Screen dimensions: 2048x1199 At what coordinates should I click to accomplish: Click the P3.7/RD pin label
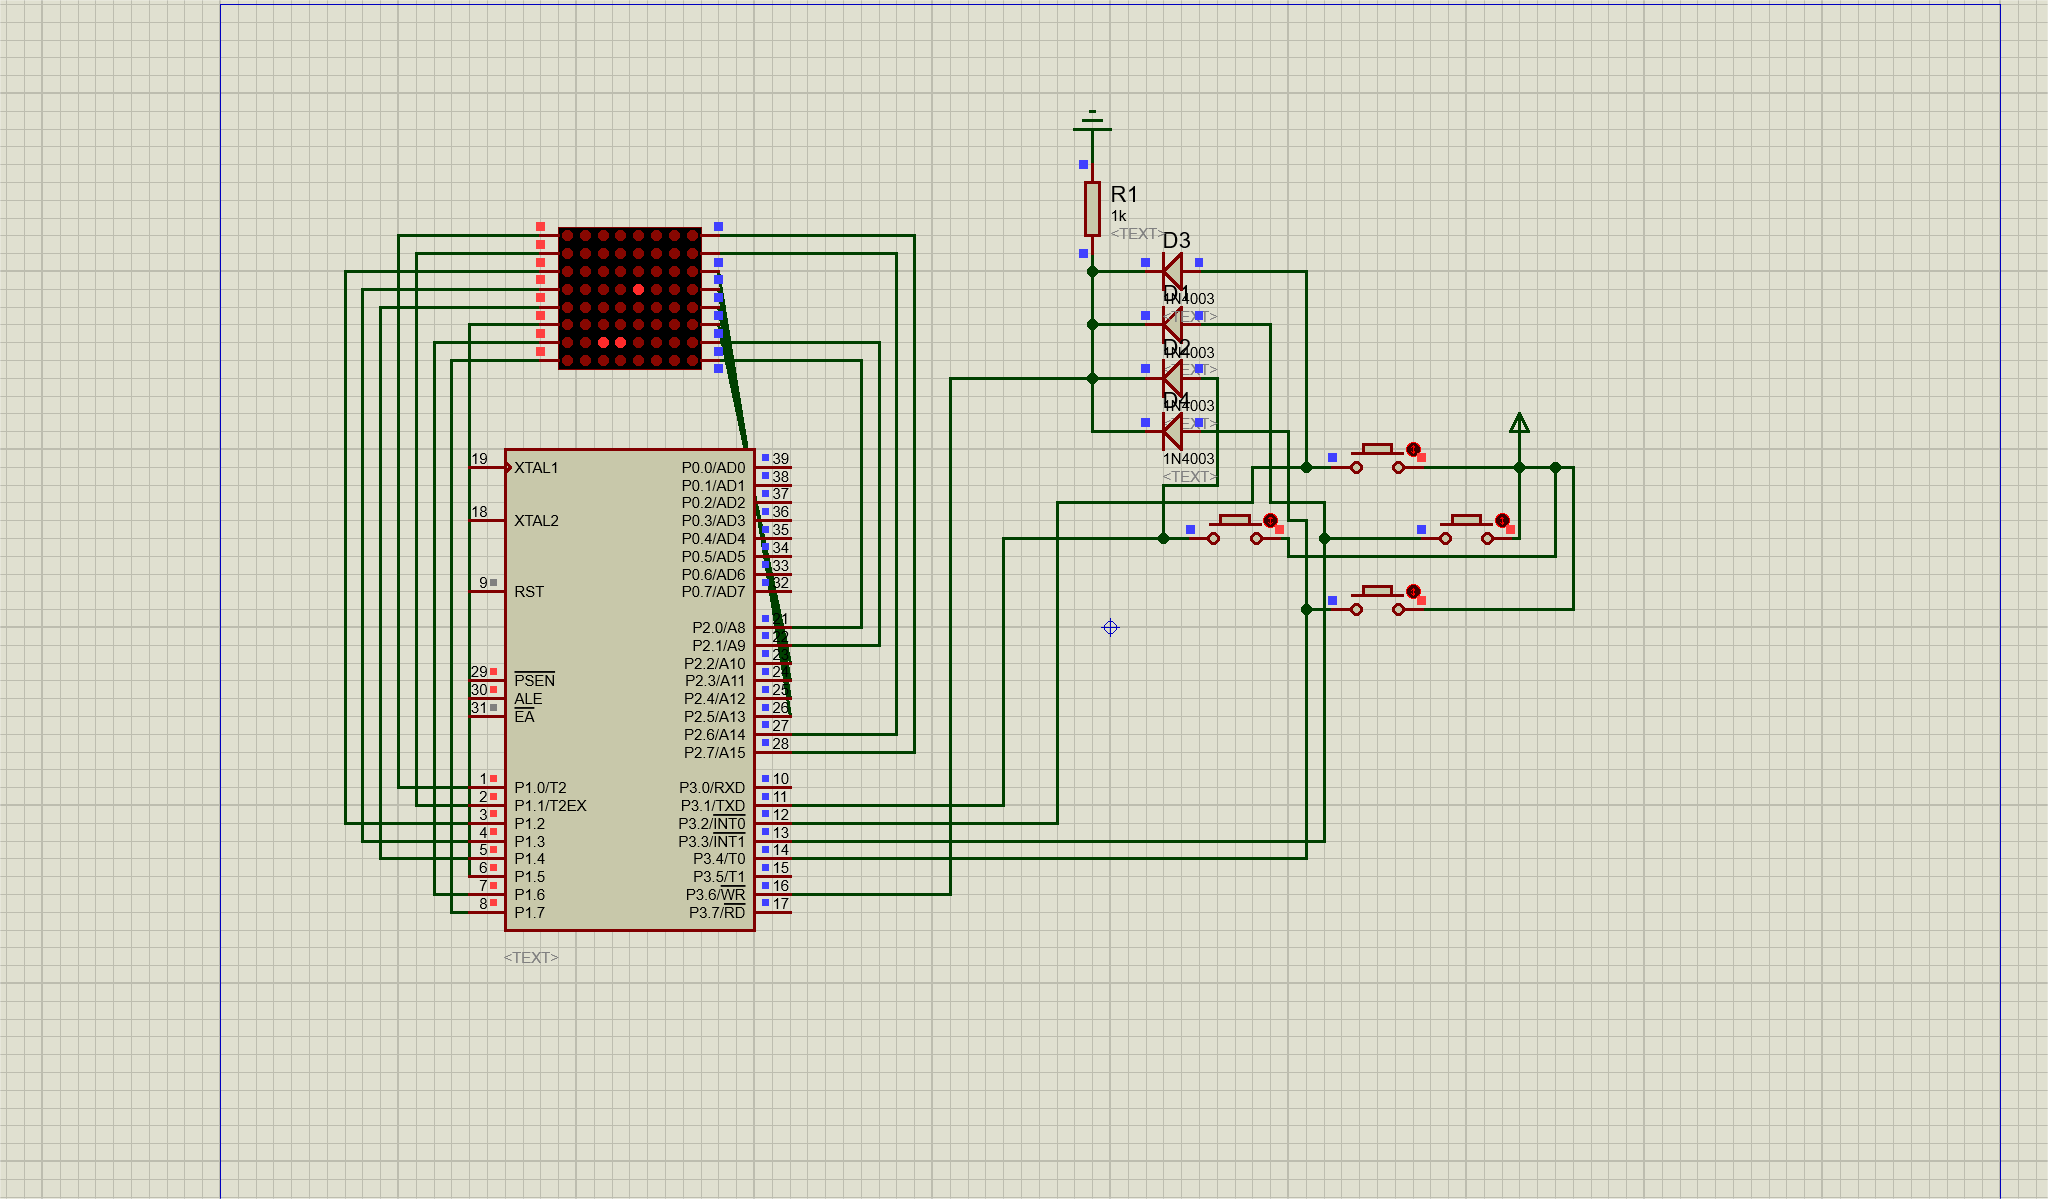[x=717, y=912]
